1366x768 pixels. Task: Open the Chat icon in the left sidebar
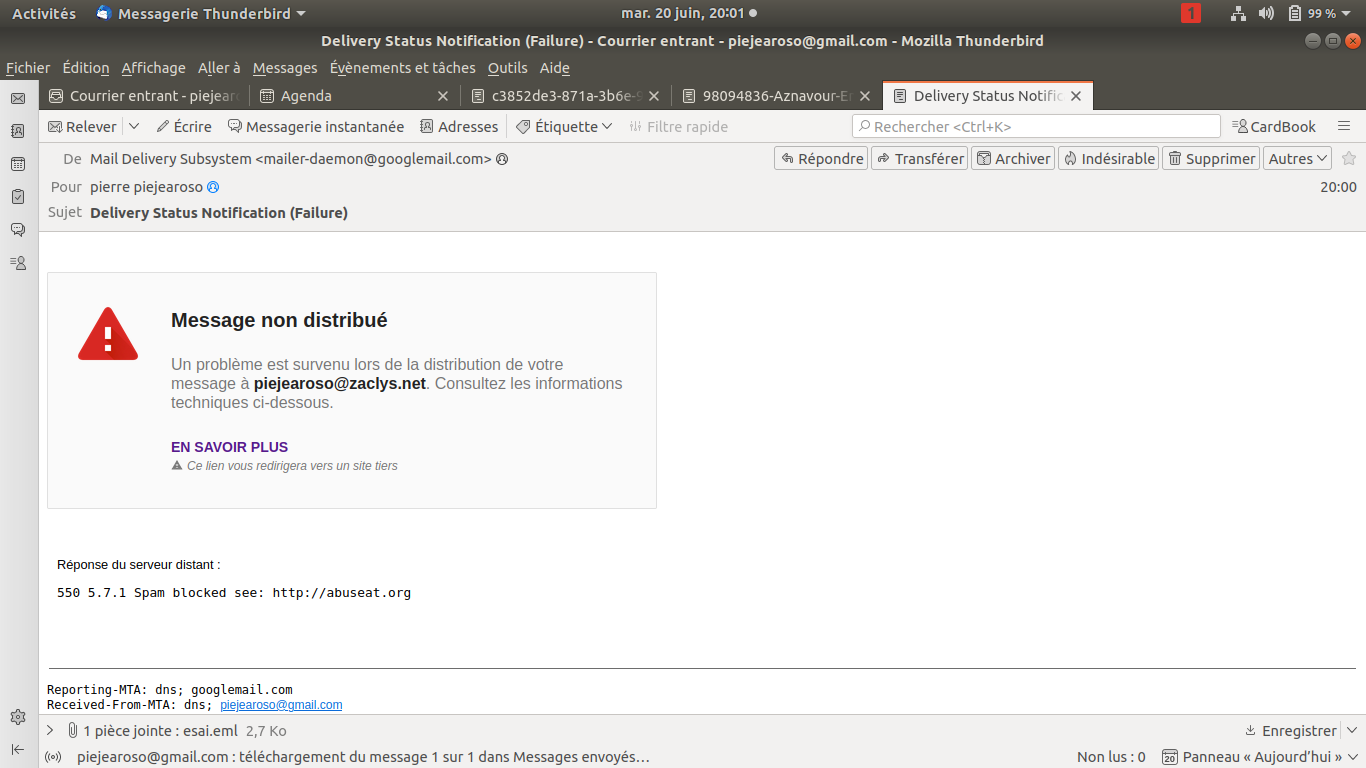(x=18, y=230)
